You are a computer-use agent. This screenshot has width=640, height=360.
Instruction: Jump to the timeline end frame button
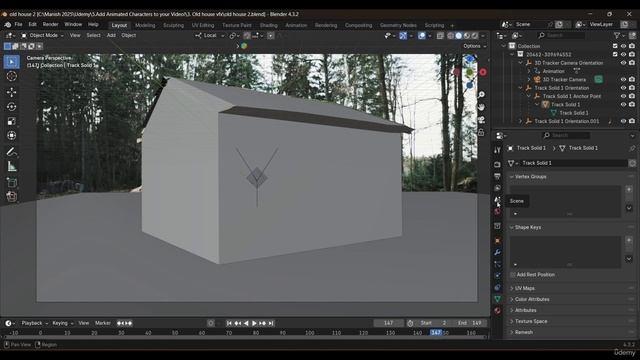271,323
